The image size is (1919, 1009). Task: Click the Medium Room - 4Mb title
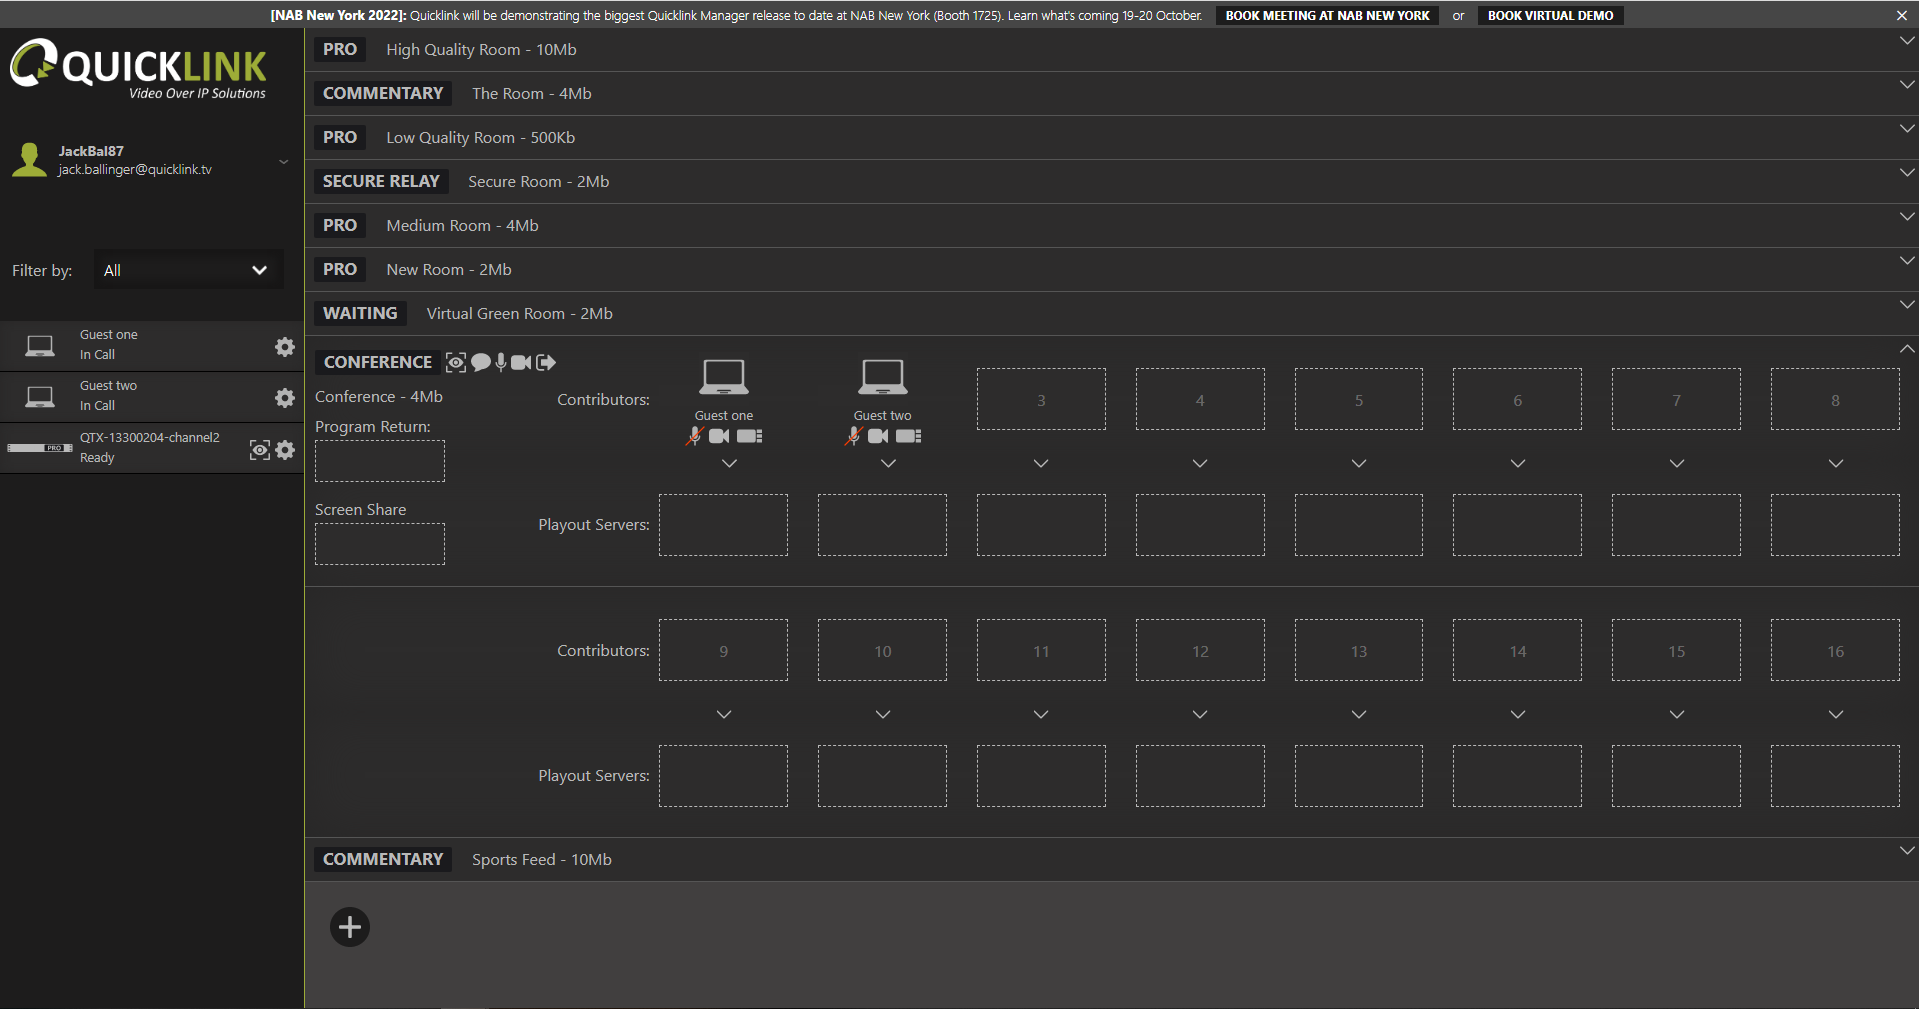point(462,226)
